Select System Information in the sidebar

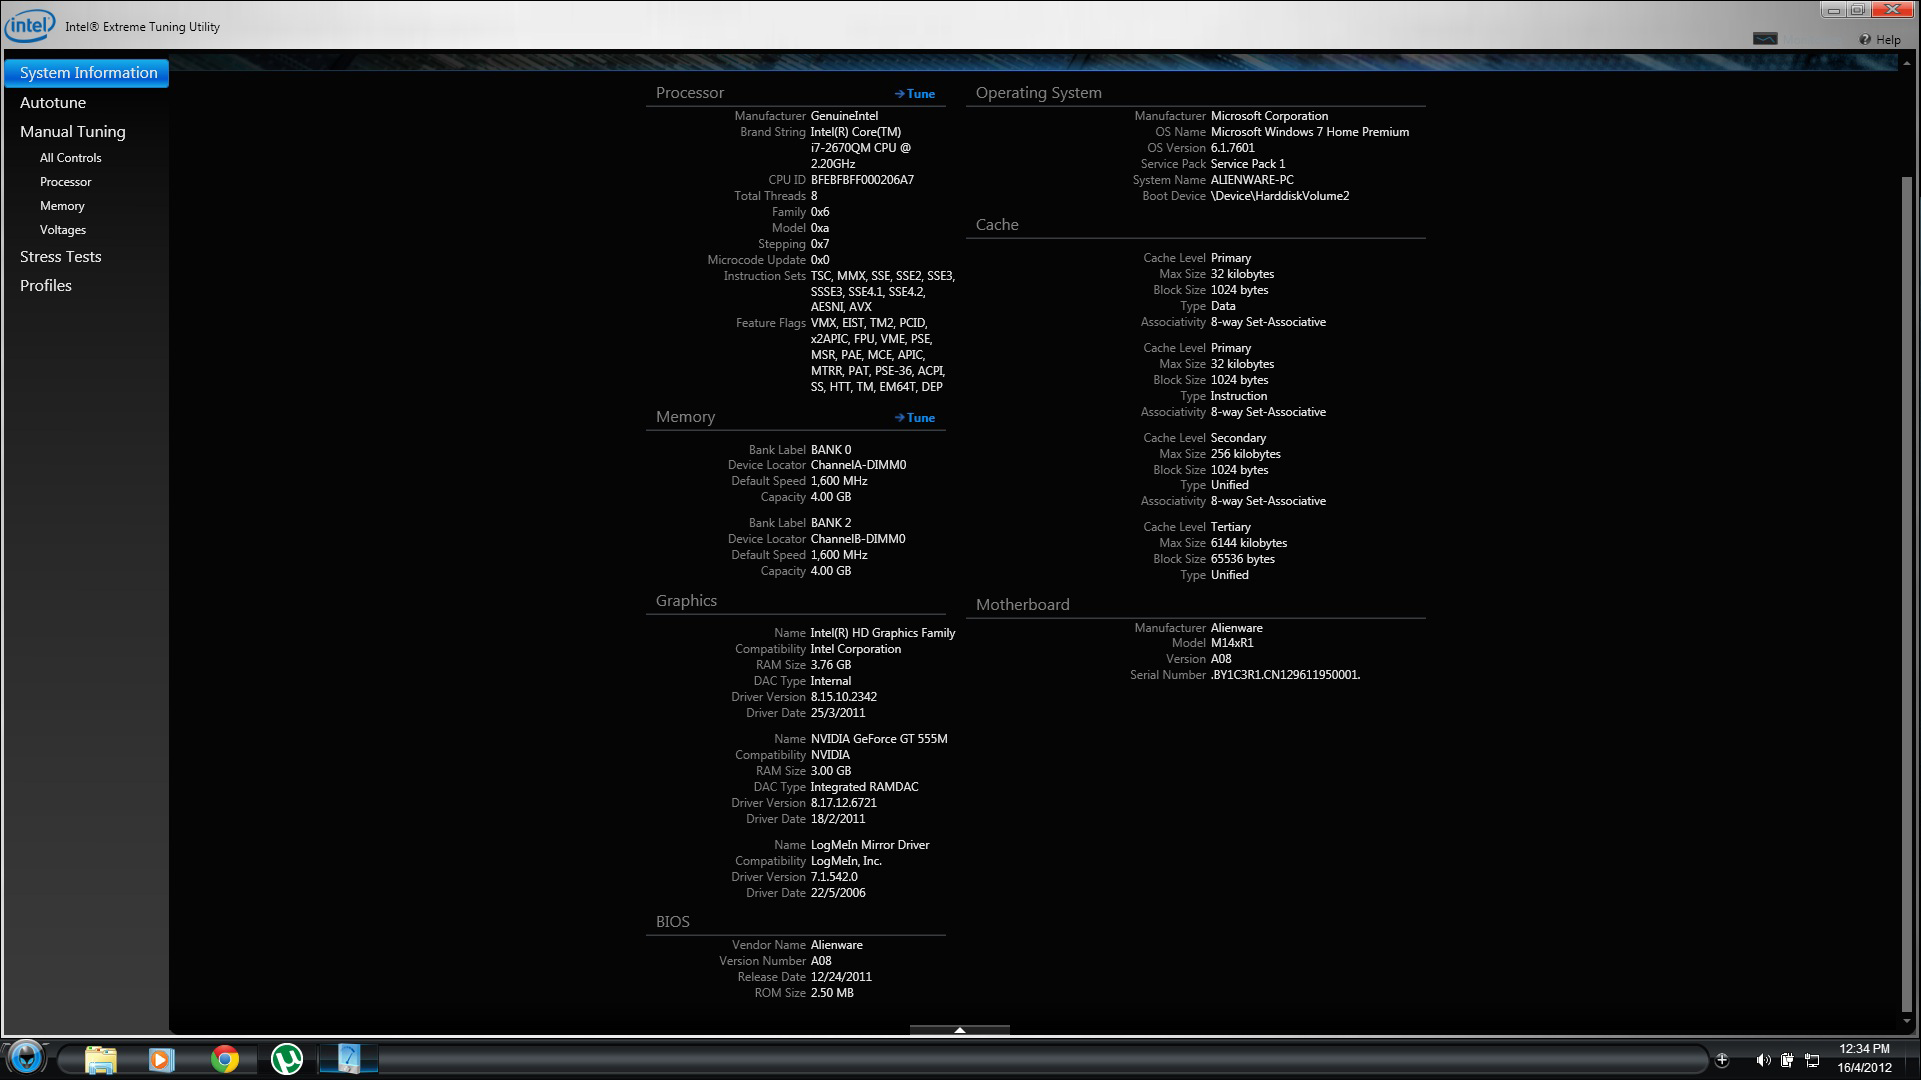point(87,73)
